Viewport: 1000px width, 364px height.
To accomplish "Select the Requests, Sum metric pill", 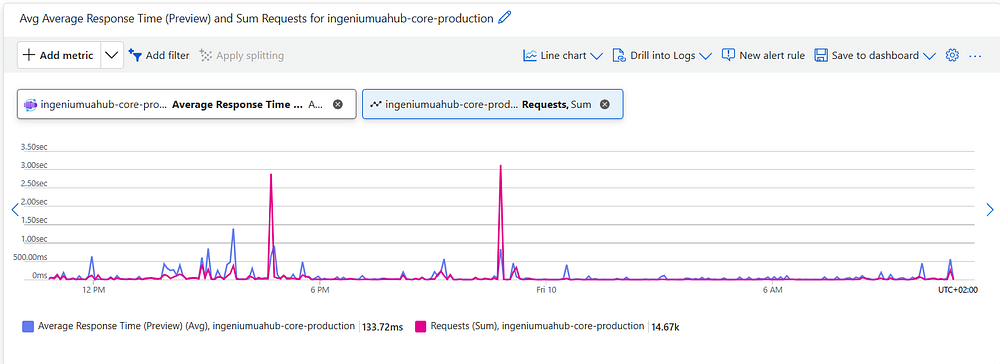I will click(493, 105).
